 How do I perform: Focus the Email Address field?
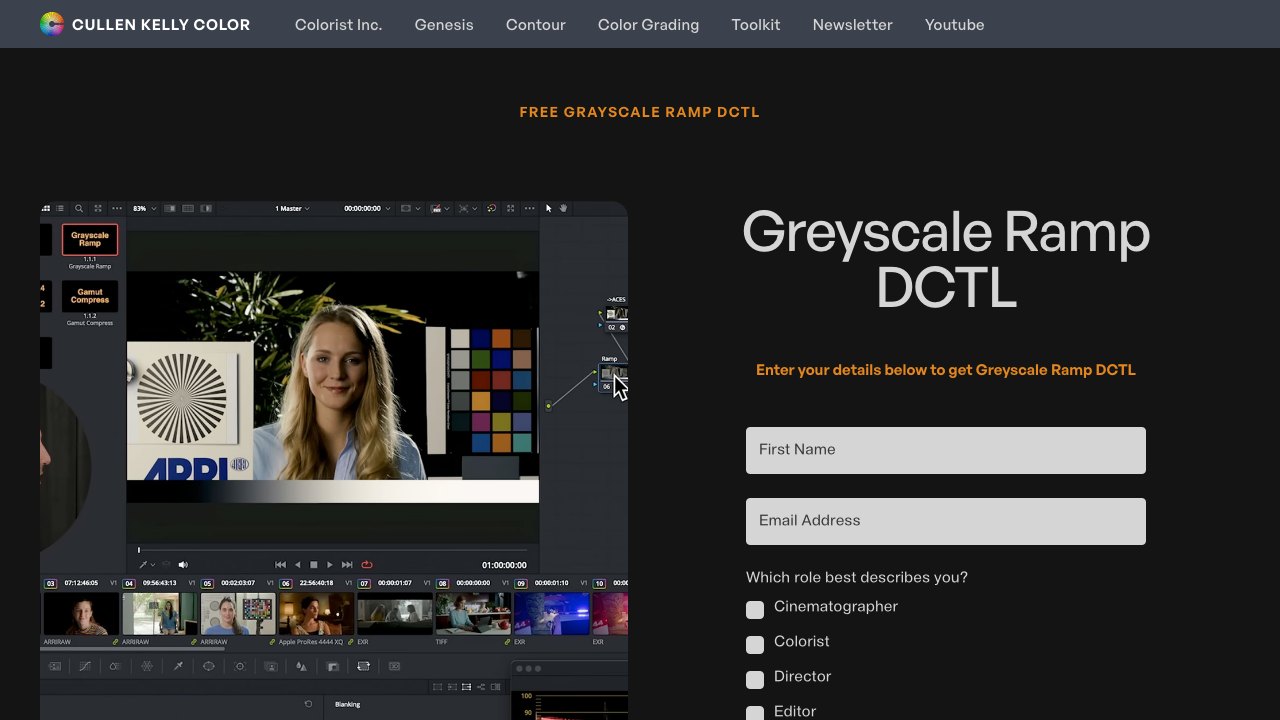pyautogui.click(x=946, y=521)
